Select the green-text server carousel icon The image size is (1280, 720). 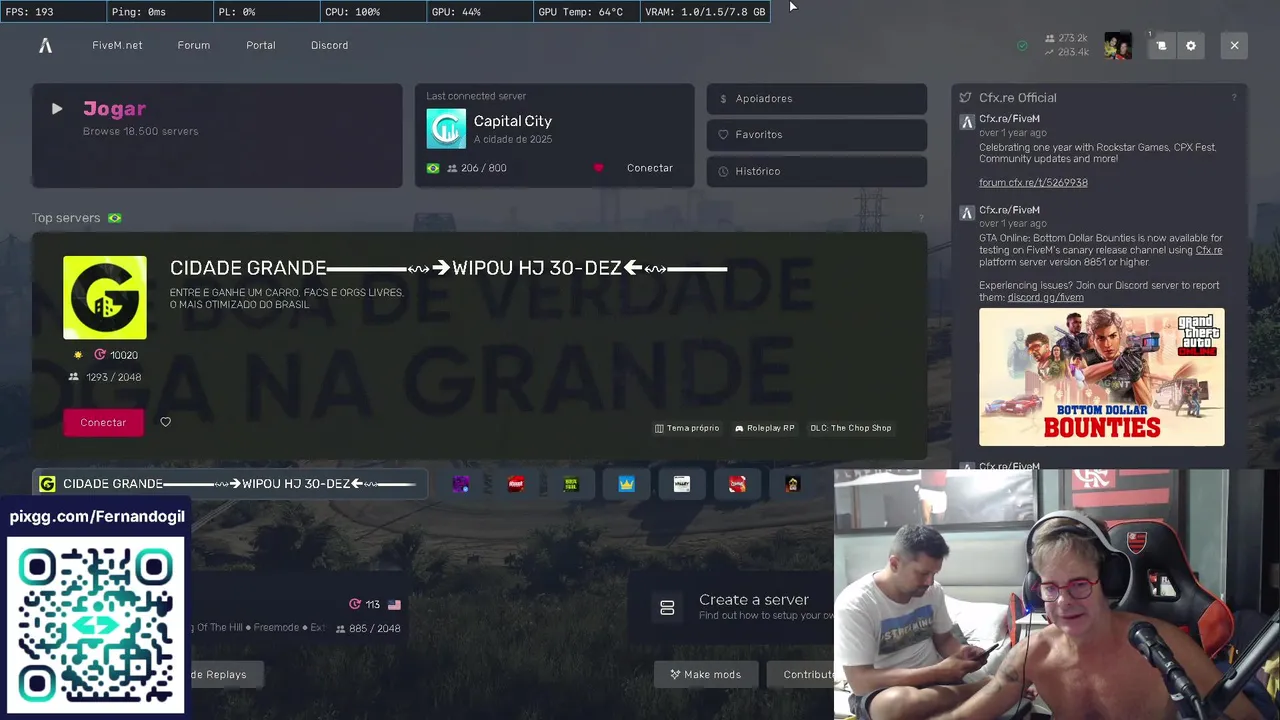571,484
